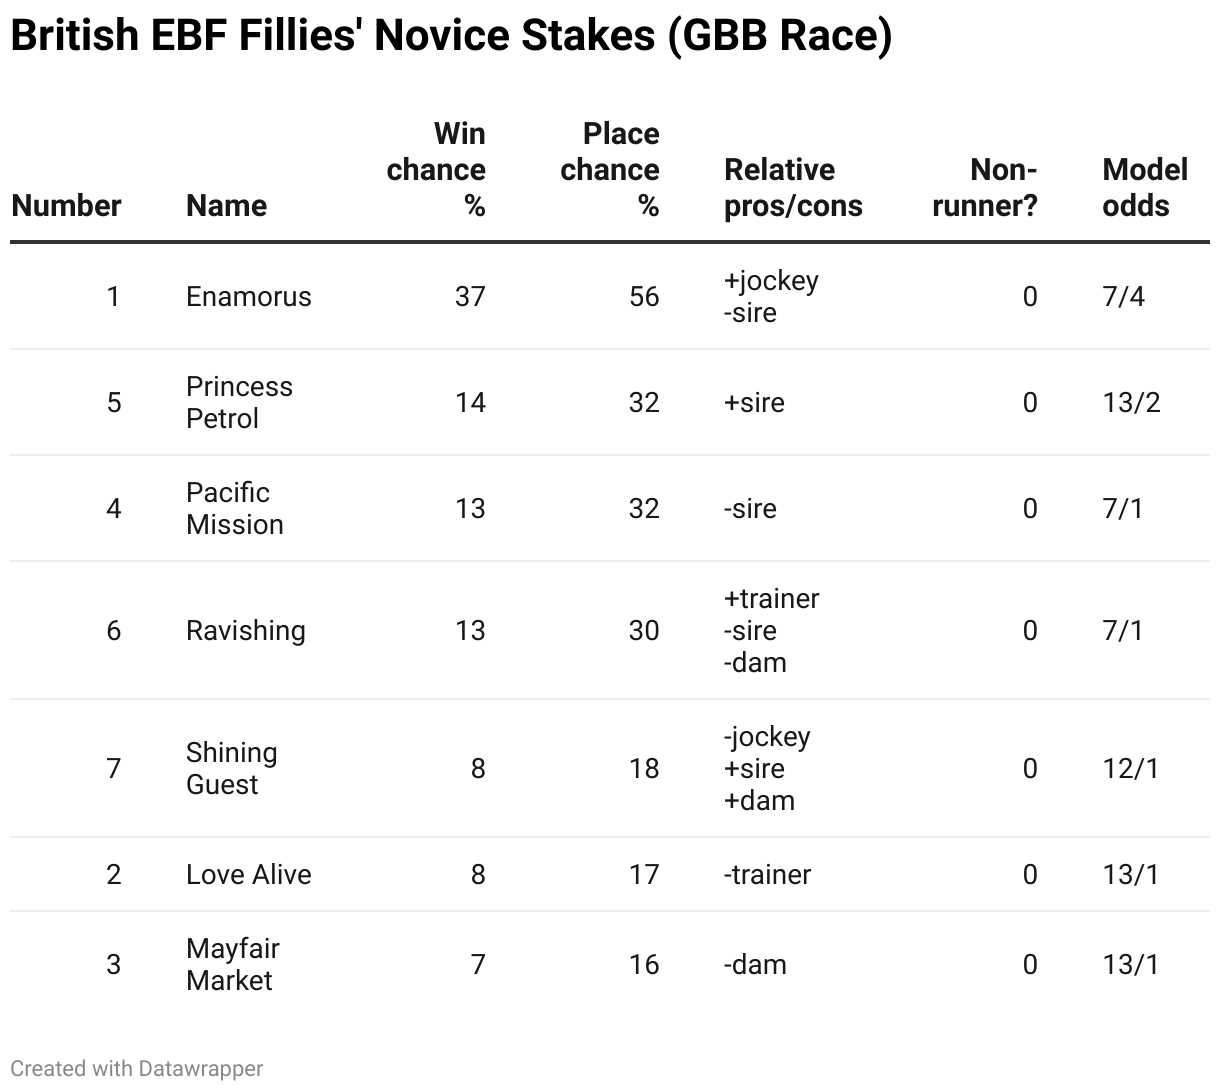The height and width of the screenshot is (1092, 1220).
Task: Click the Win chance % header
Action: point(437,170)
